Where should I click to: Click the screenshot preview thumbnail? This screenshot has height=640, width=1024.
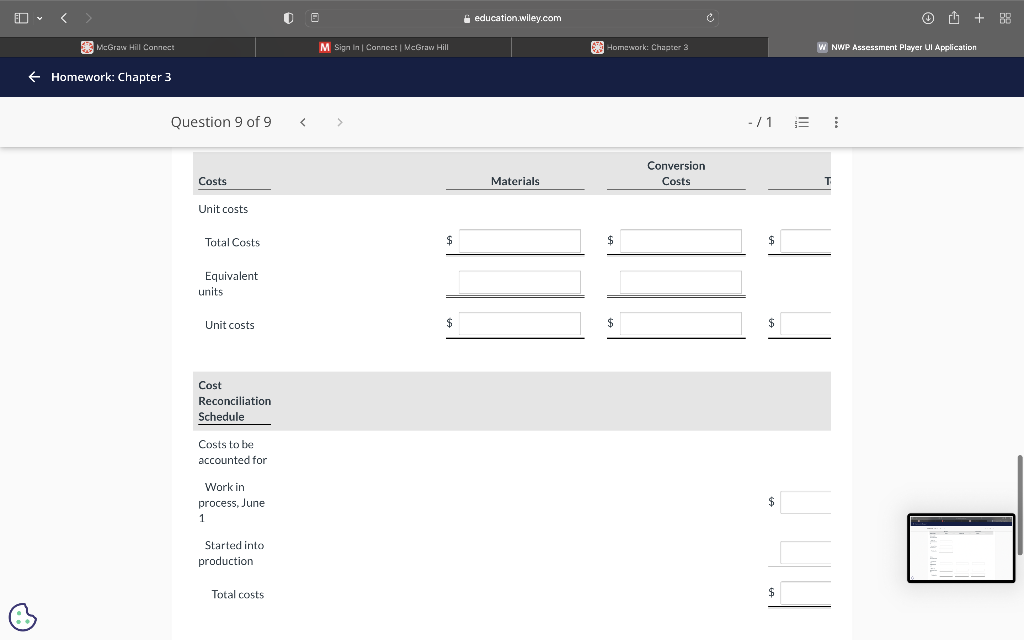[x=961, y=548]
